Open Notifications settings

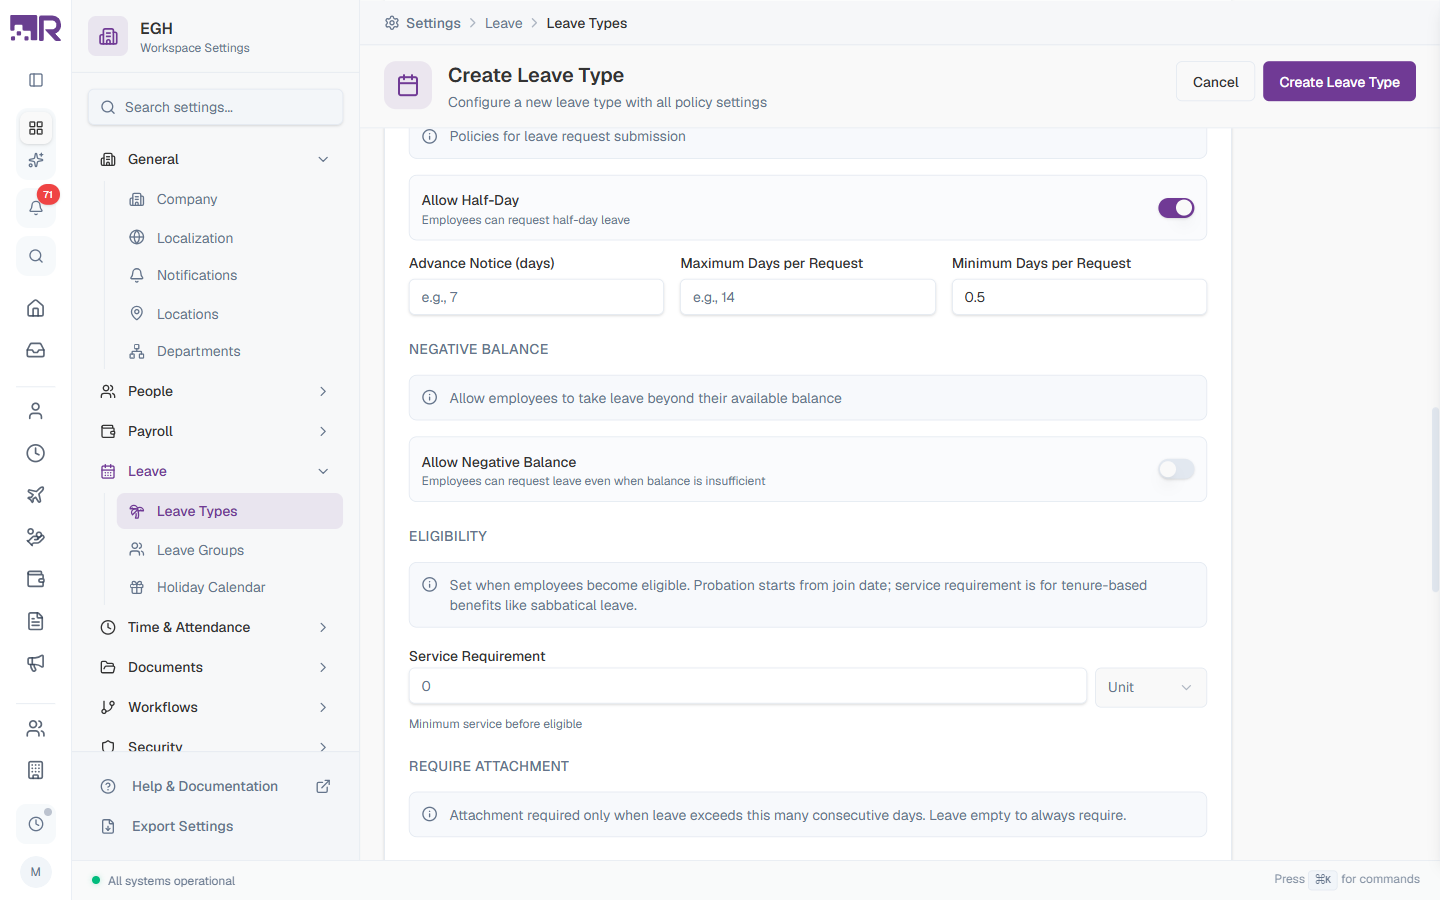pos(230,275)
